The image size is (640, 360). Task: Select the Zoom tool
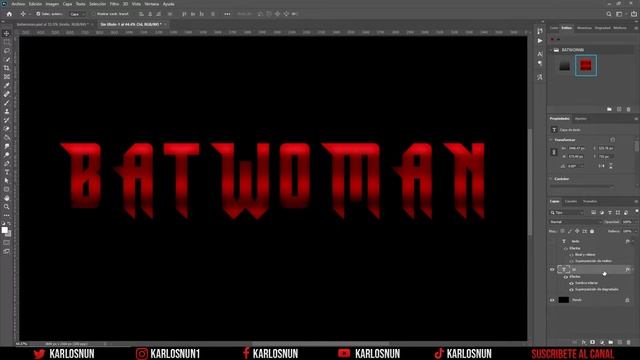coord(7,207)
